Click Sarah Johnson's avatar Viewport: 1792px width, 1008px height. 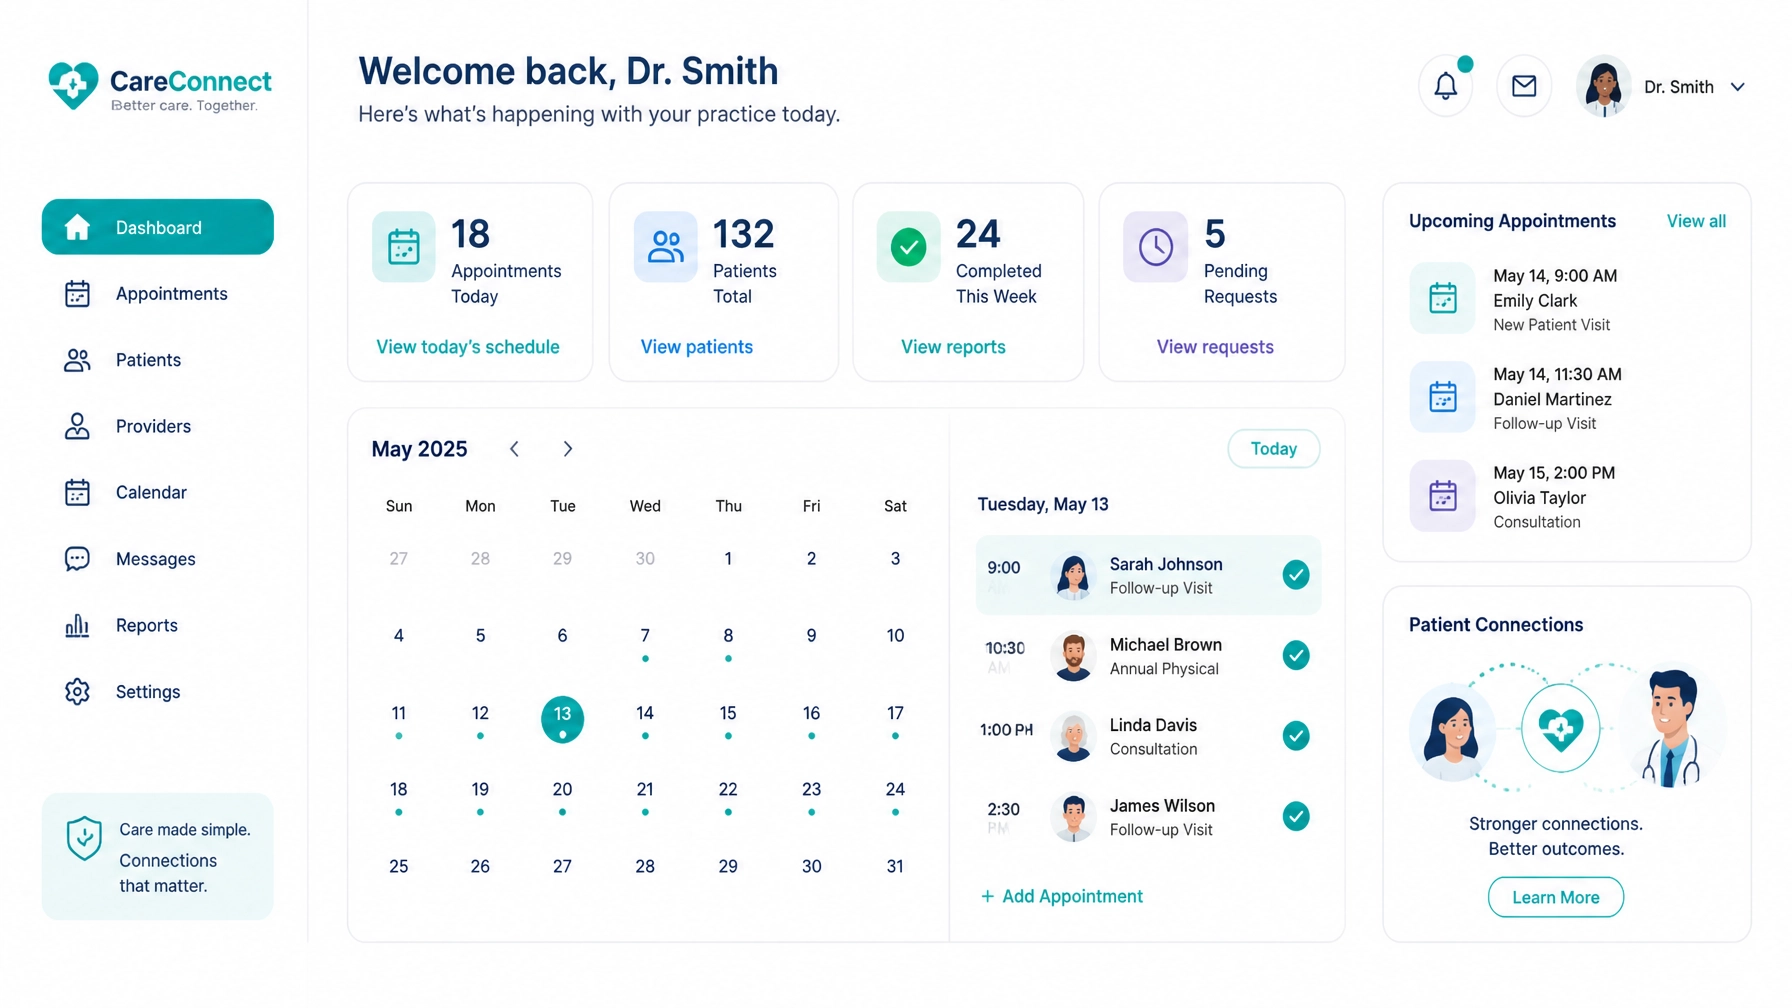(x=1073, y=576)
